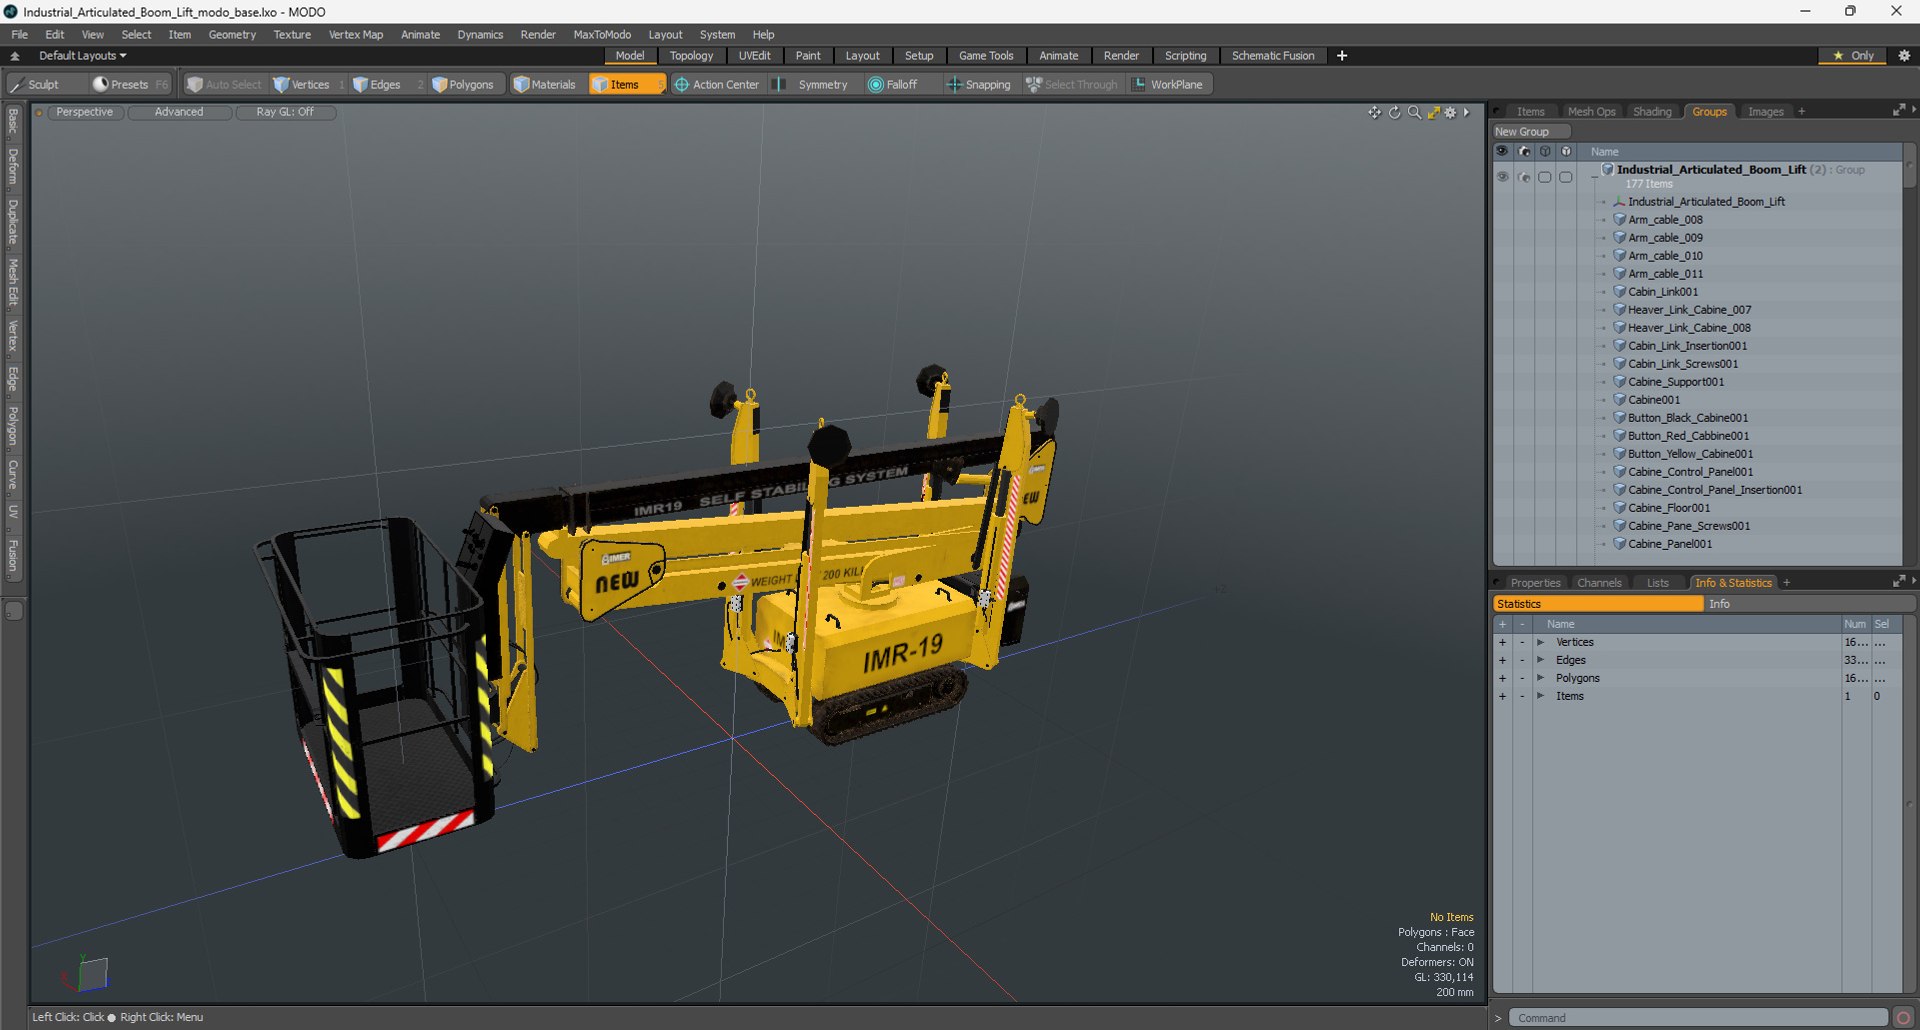
Task: Click the New Group button
Action: pyautogui.click(x=1530, y=132)
